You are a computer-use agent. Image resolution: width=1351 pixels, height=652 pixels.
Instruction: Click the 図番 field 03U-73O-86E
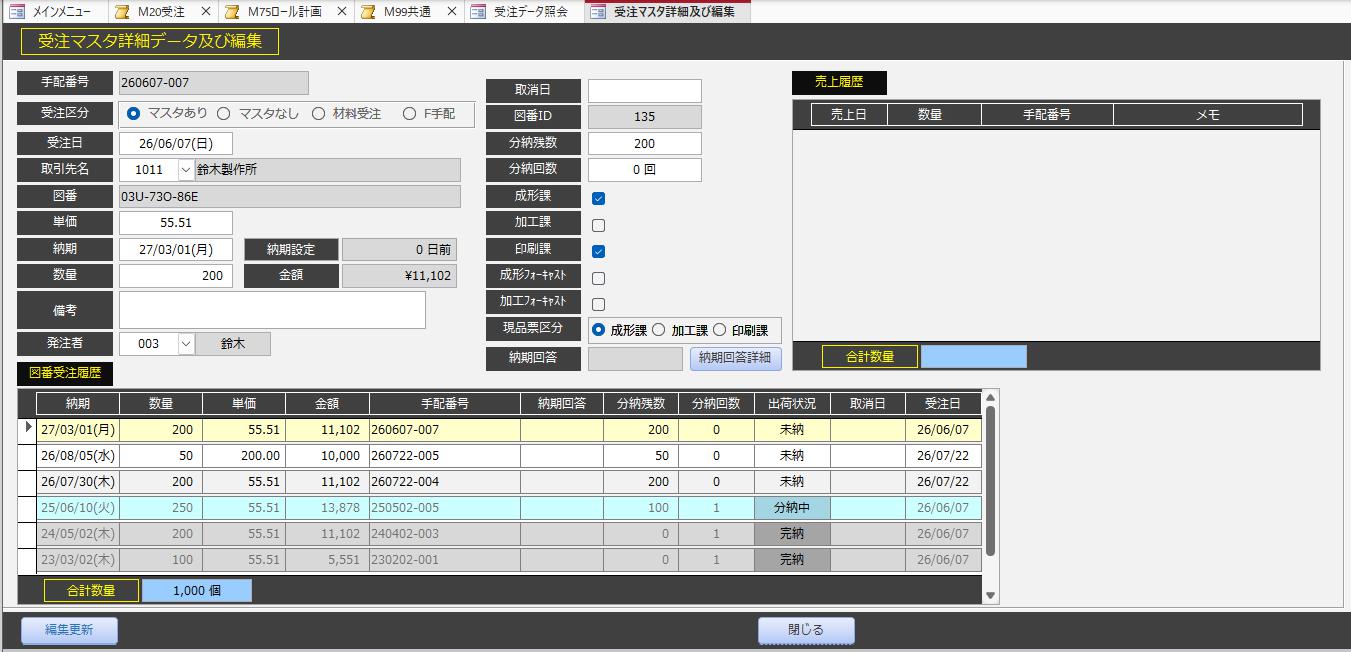[290, 197]
